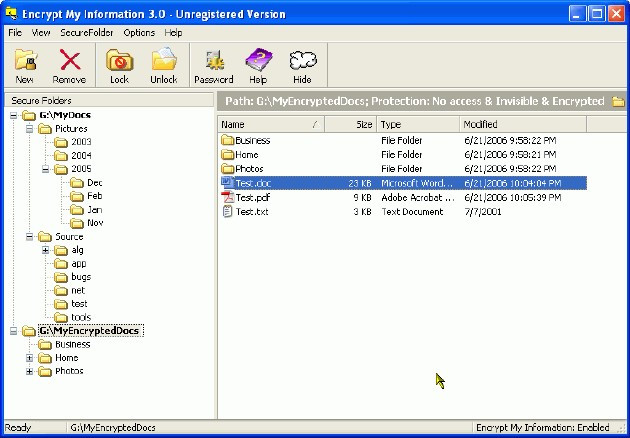The image size is (630, 438).
Task: Sort file list by Name column
Action: tap(271, 125)
